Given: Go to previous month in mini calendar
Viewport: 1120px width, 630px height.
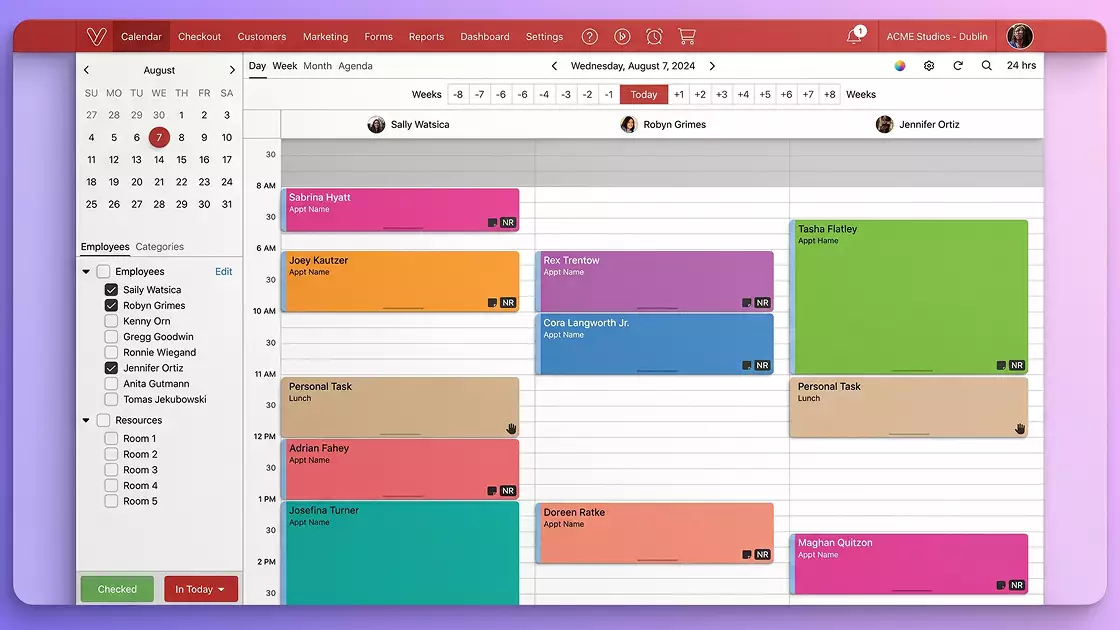Looking at the screenshot, I should click(86, 70).
